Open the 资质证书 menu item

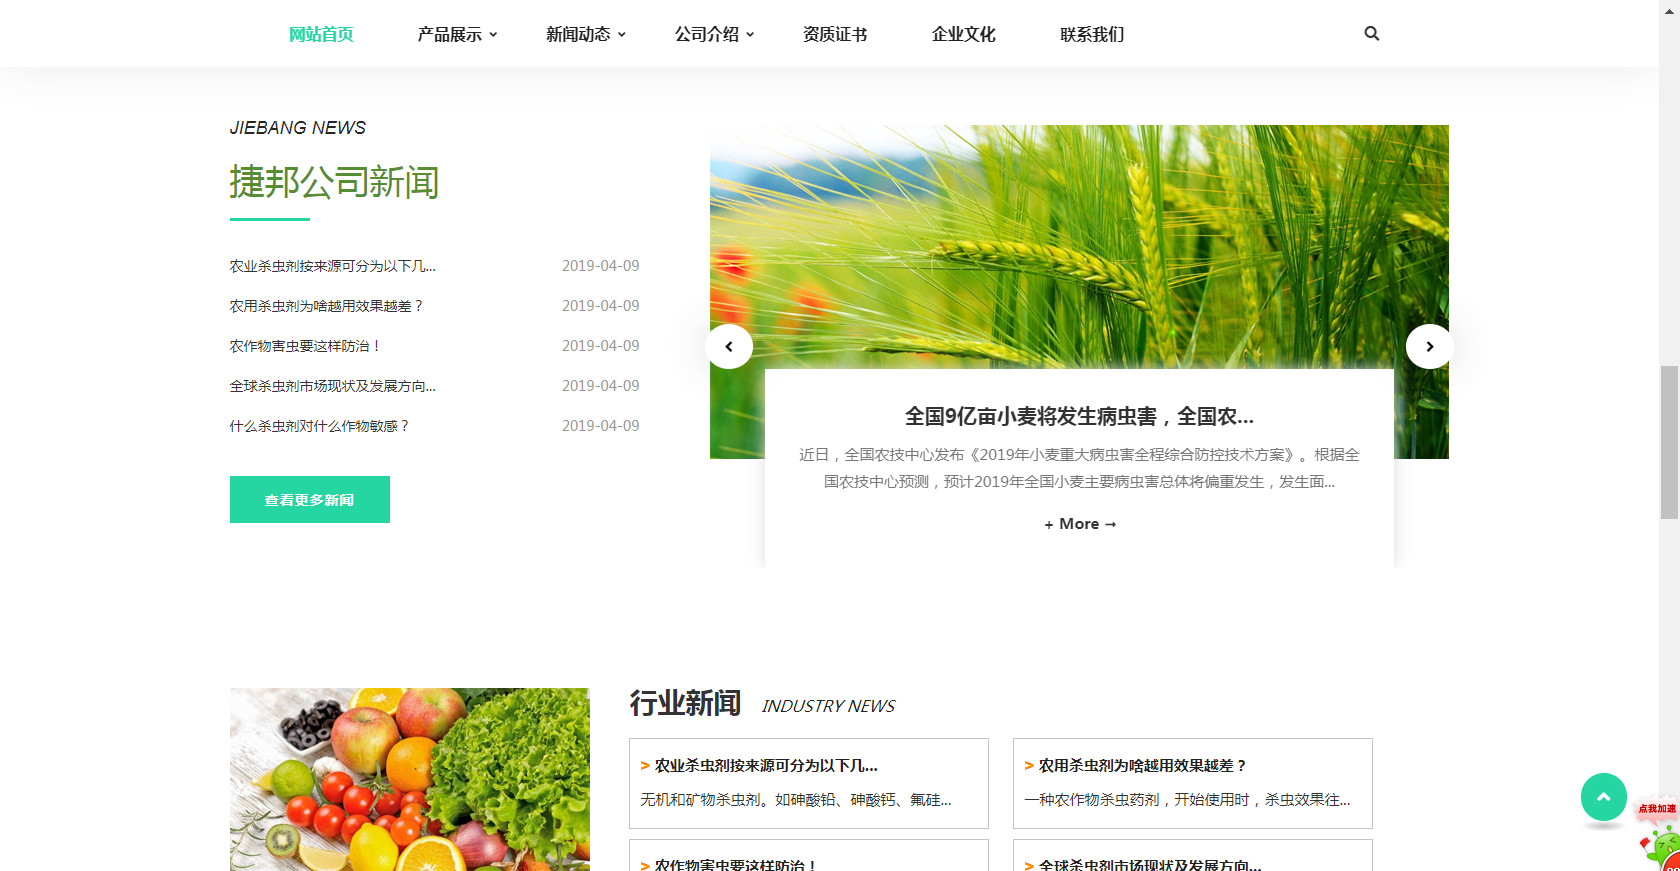coord(835,35)
